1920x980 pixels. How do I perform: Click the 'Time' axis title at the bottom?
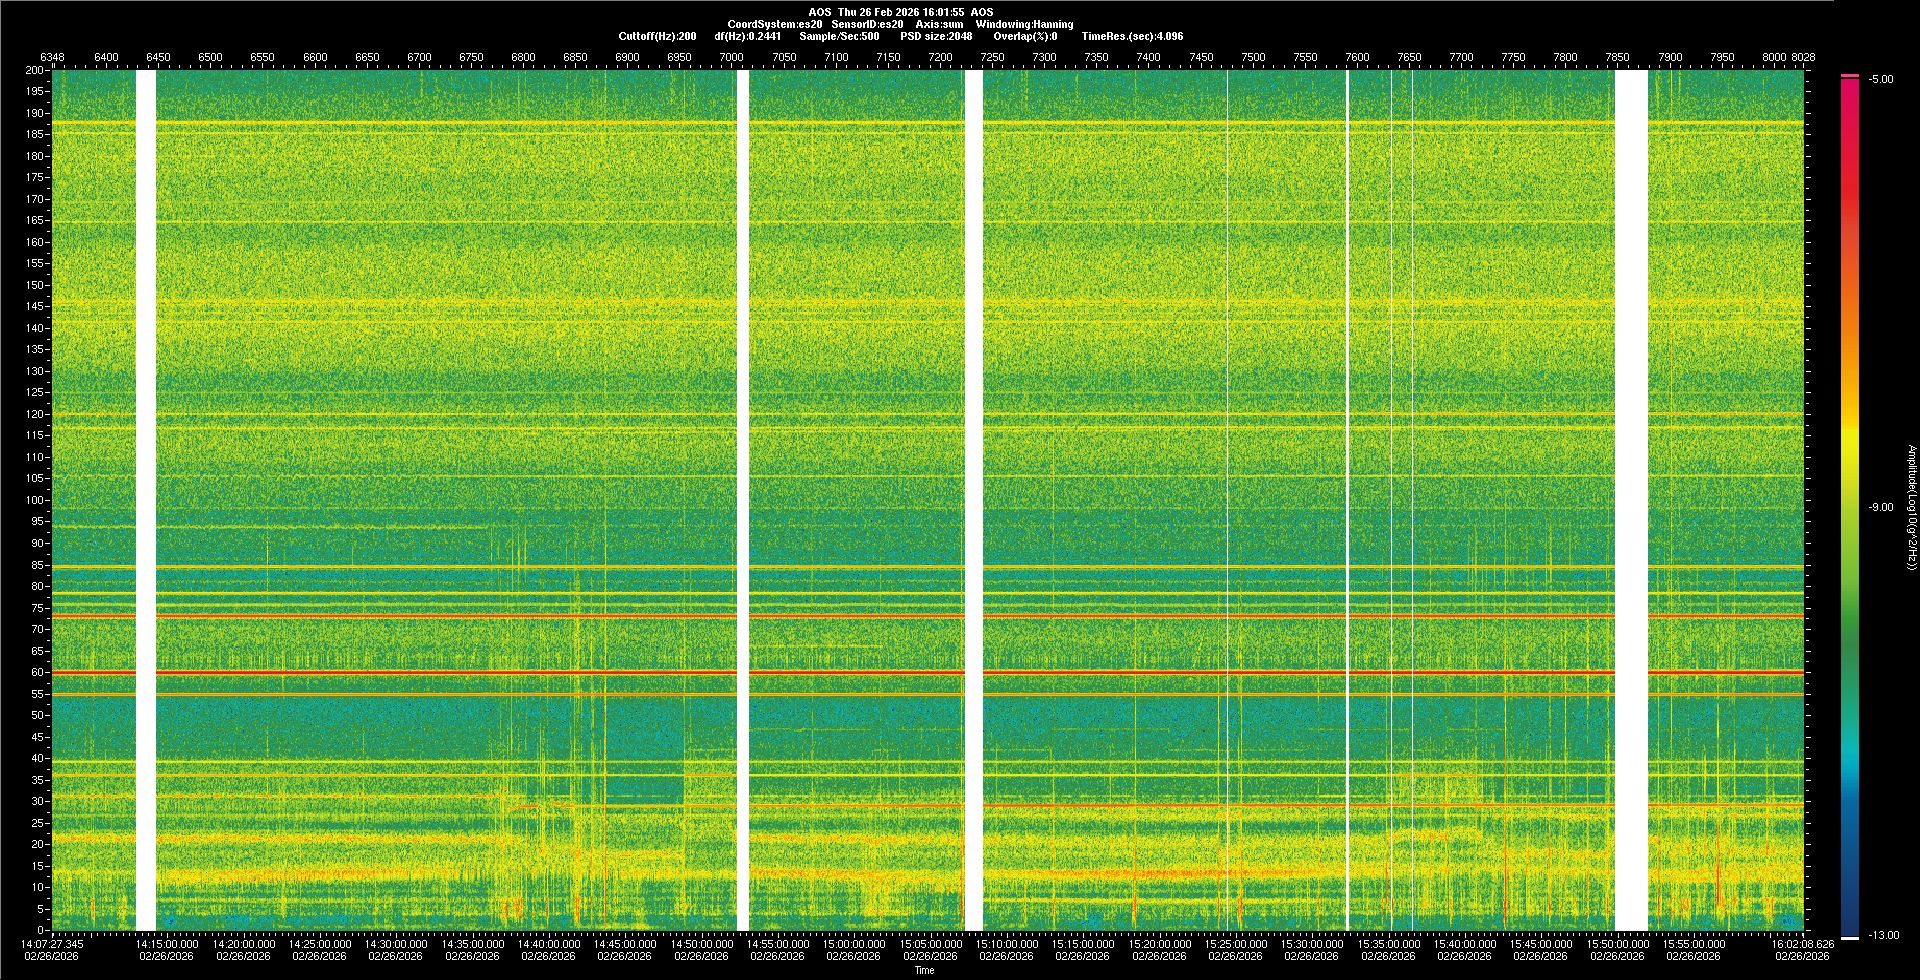(924, 970)
